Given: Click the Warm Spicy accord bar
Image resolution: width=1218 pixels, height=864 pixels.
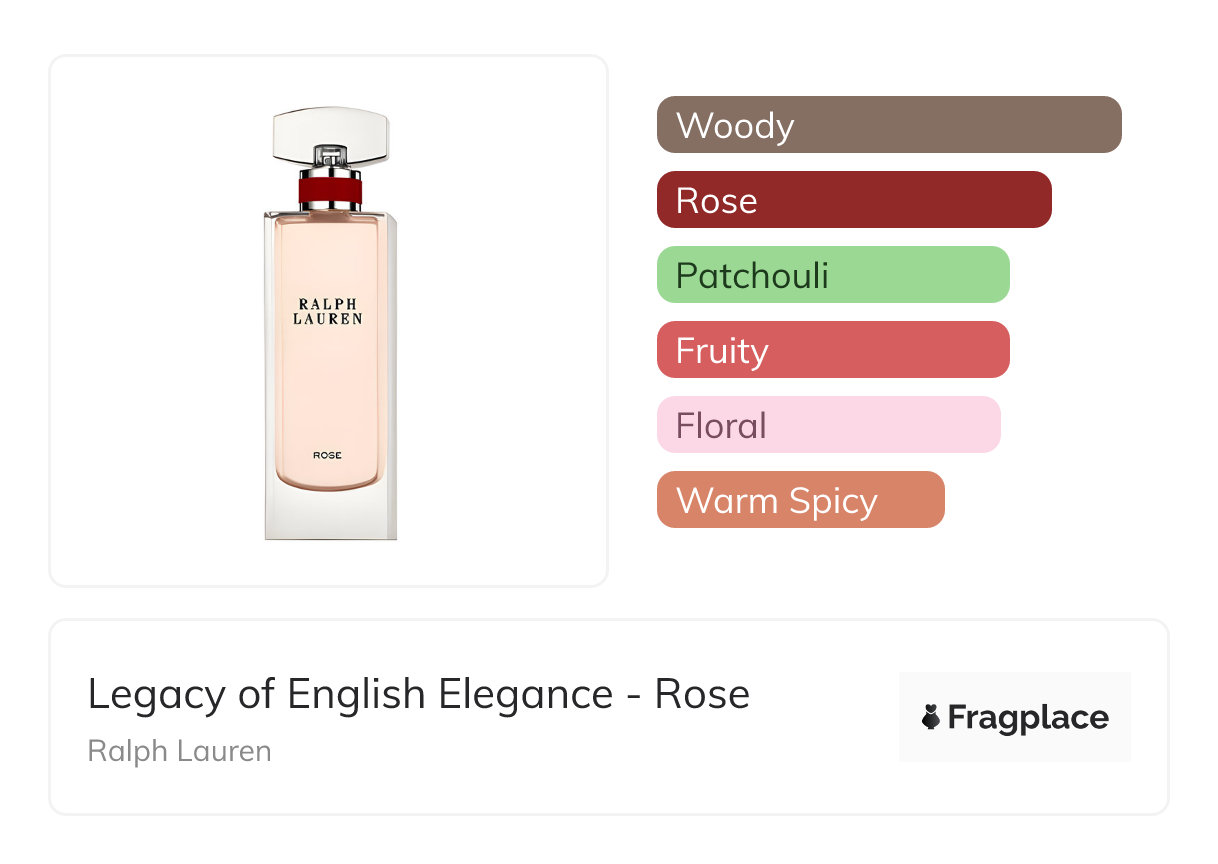Looking at the screenshot, I should 800,500.
